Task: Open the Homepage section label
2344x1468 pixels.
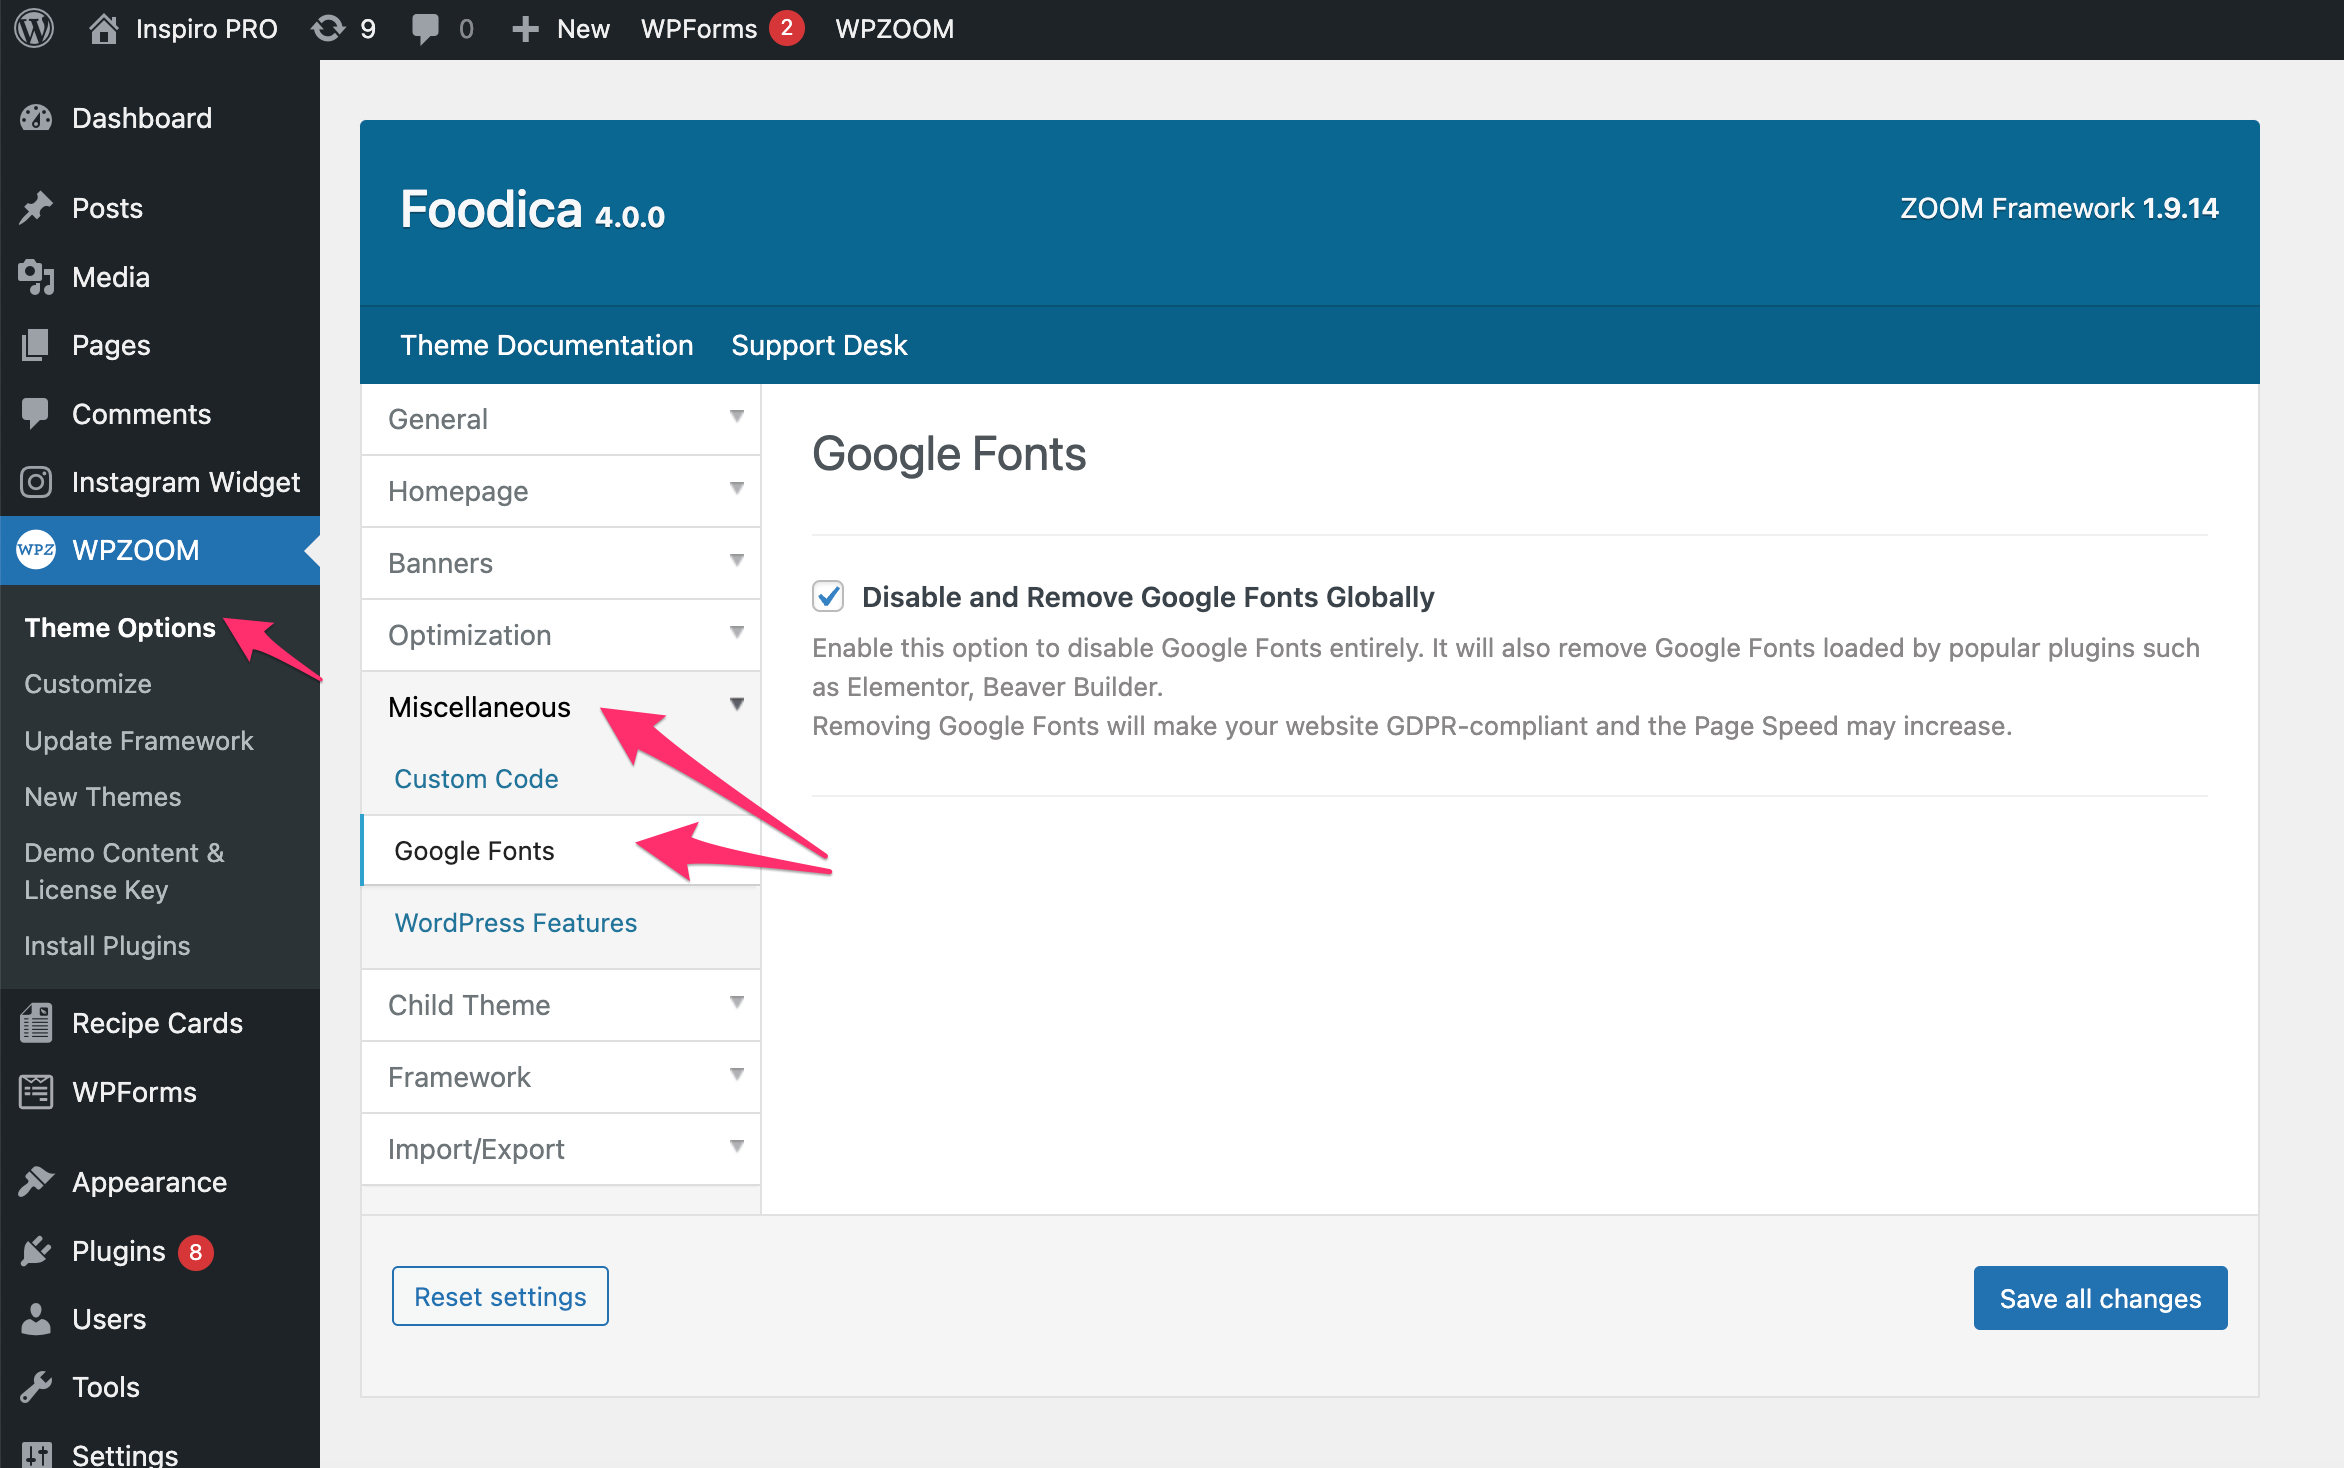Action: click(458, 491)
